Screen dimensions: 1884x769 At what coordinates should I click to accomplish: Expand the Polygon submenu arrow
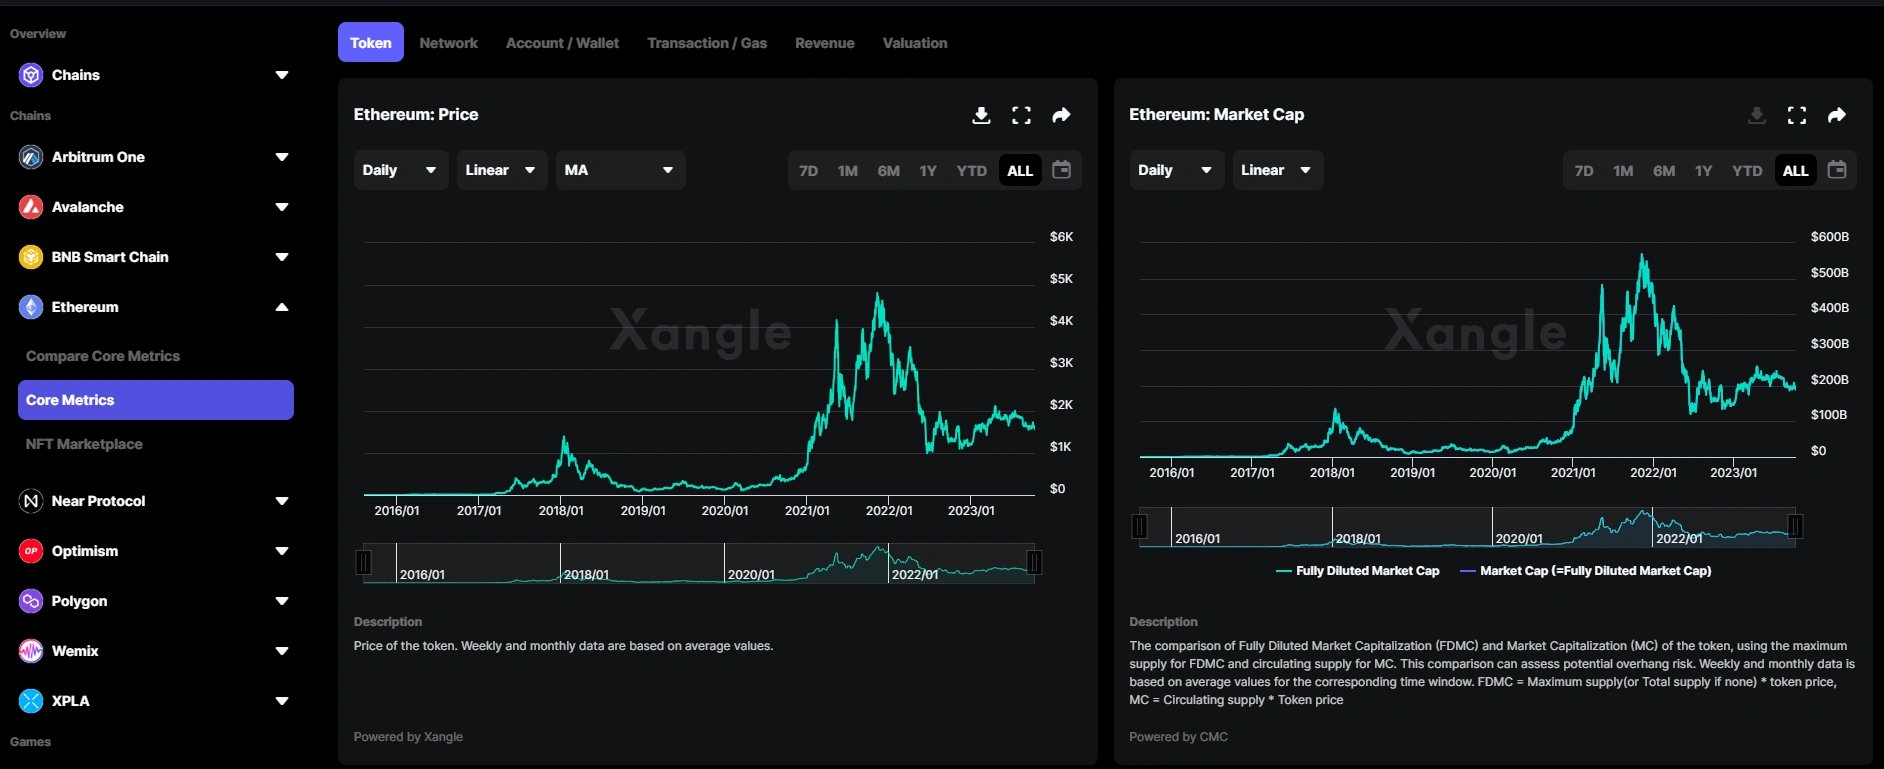click(282, 601)
